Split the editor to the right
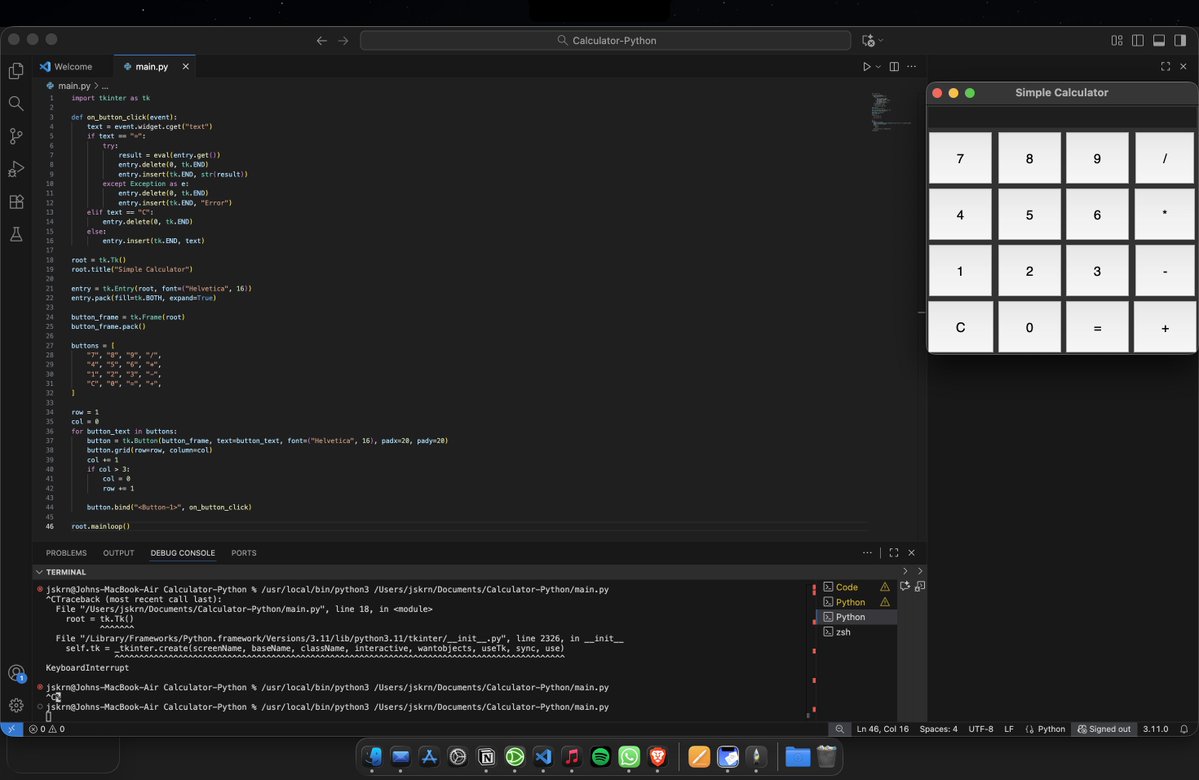The image size is (1199, 780). [x=894, y=67]
